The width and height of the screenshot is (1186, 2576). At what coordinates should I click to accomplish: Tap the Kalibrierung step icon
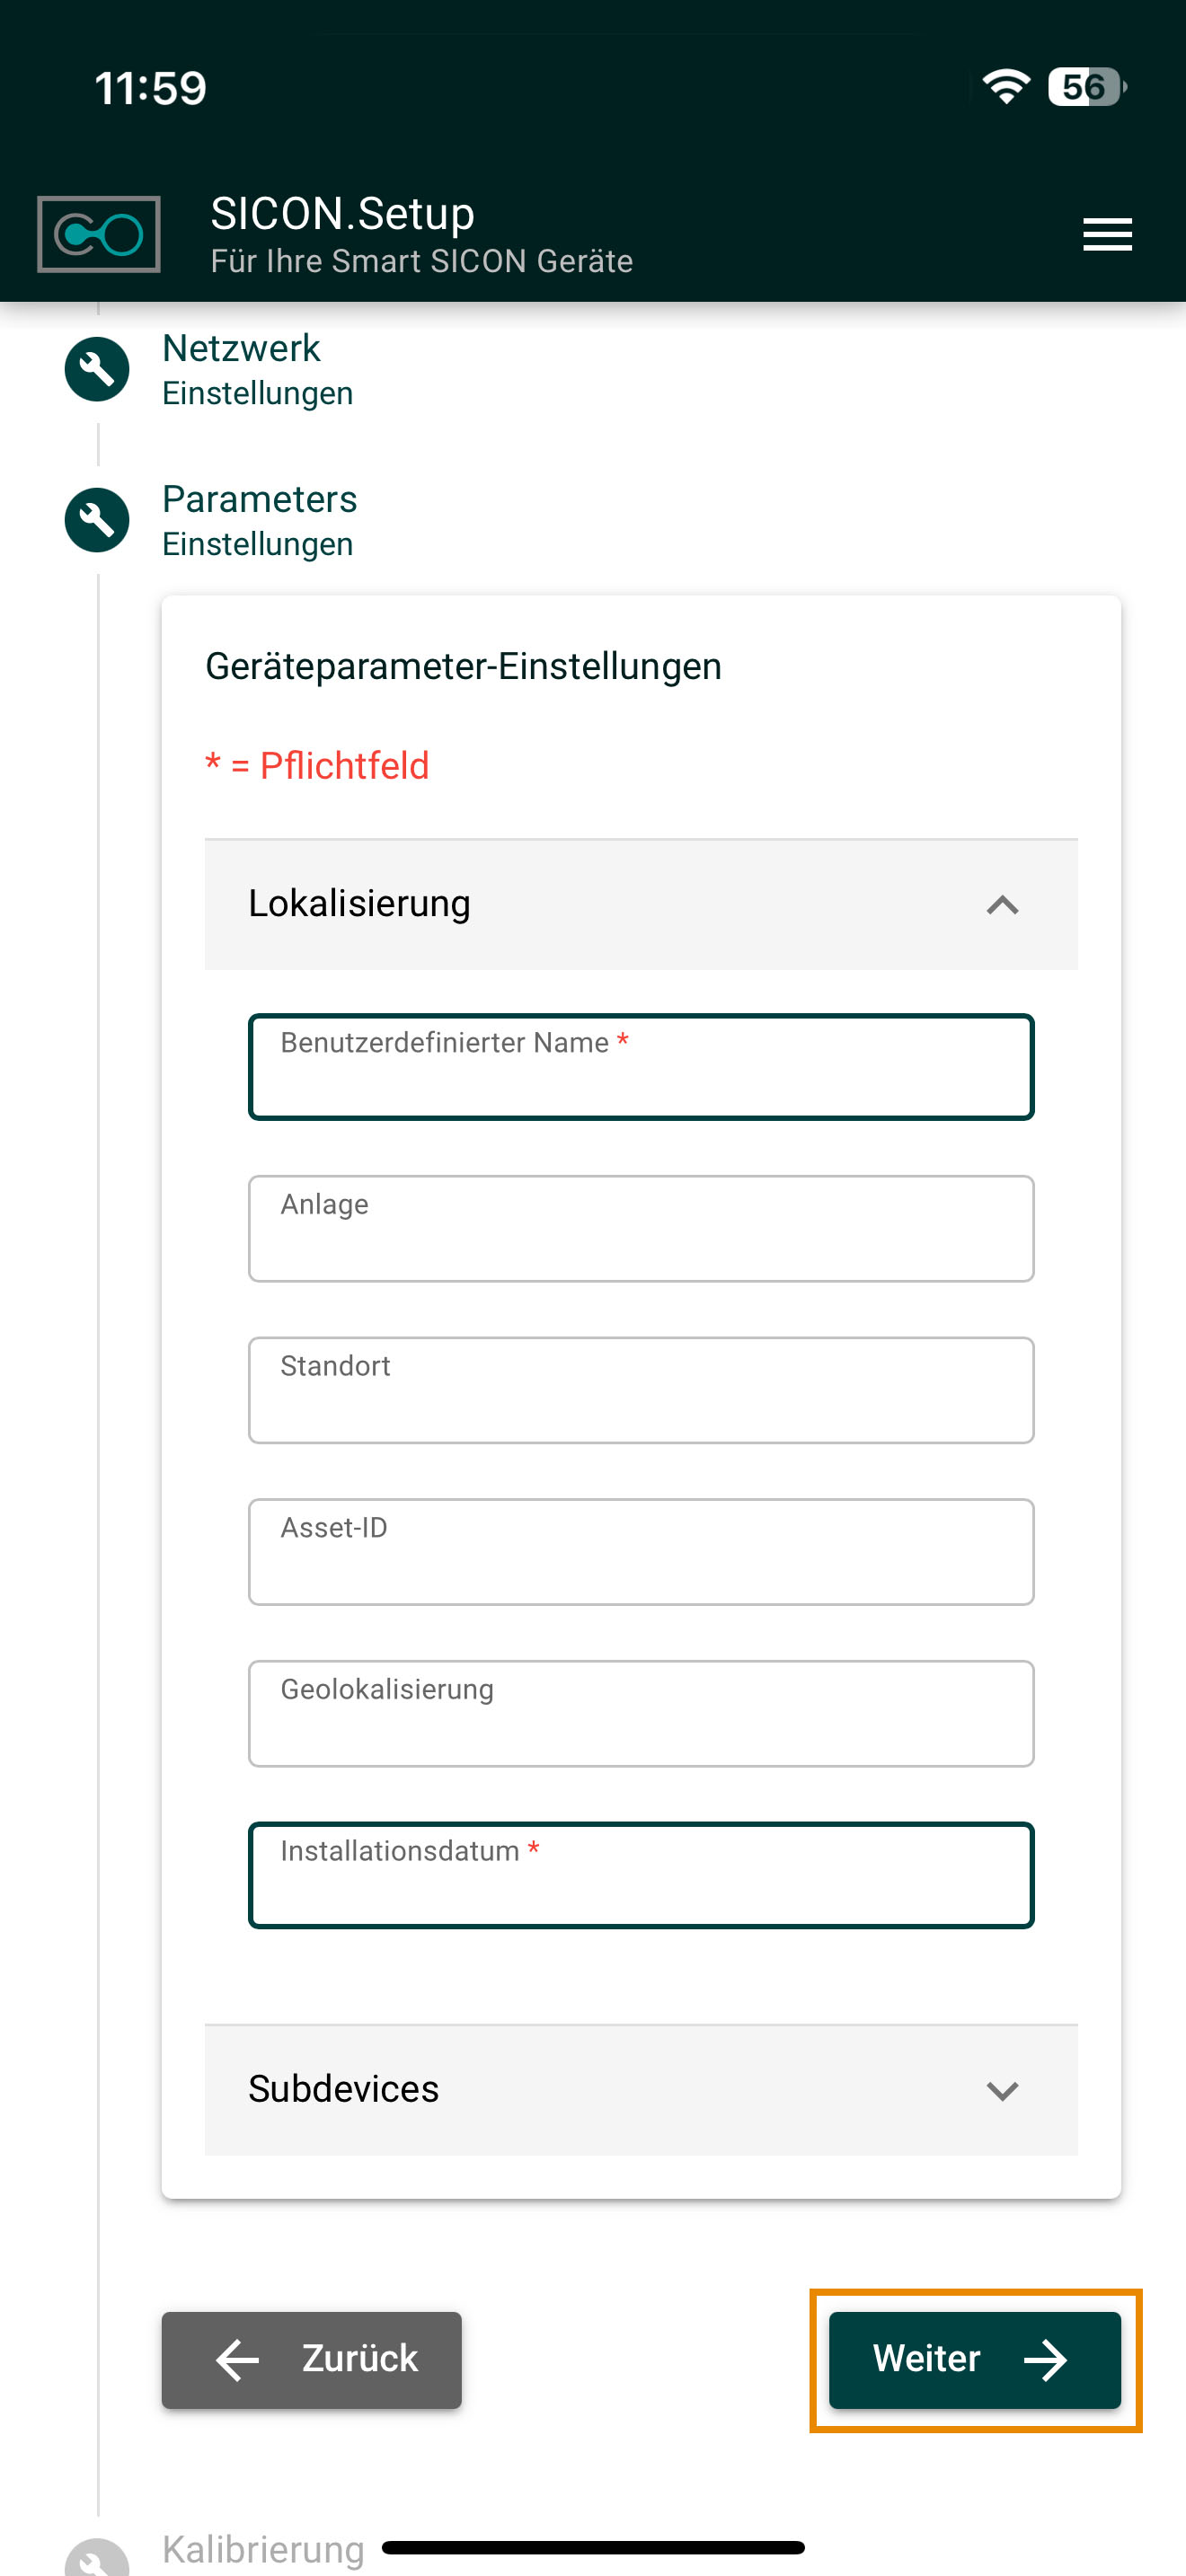(97, 2558)
